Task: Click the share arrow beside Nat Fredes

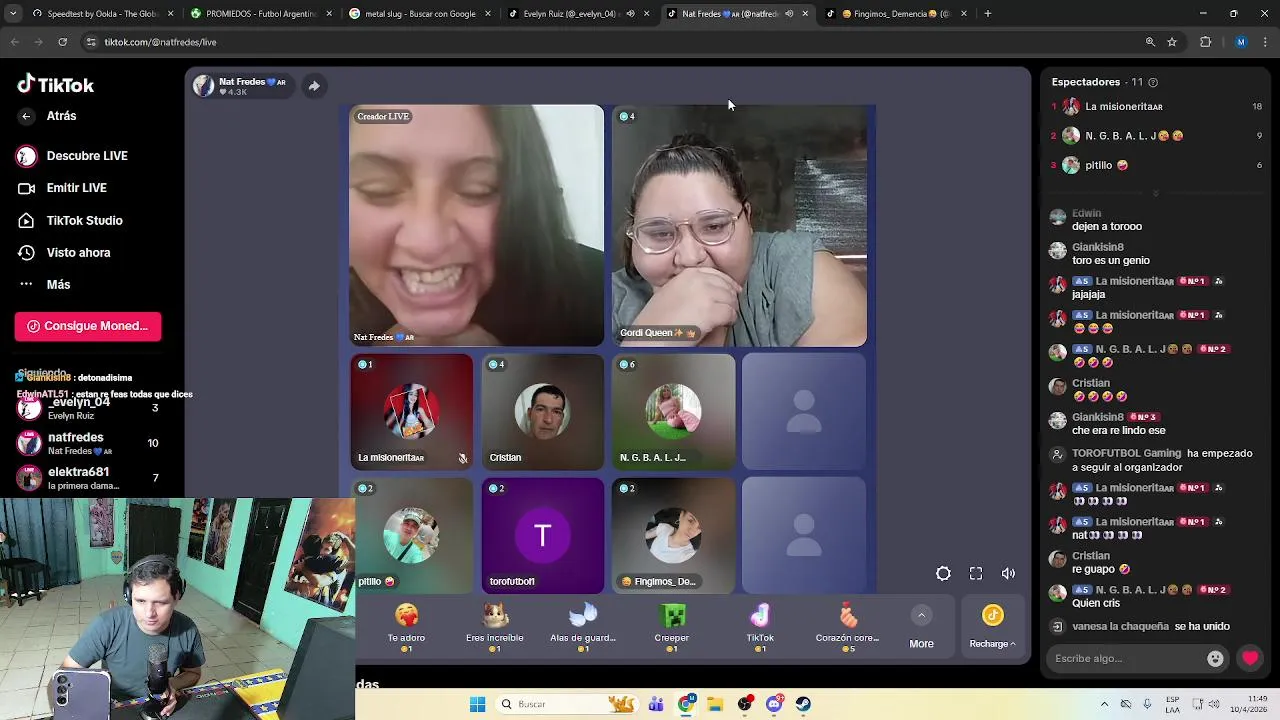Action: coord(314,86)
